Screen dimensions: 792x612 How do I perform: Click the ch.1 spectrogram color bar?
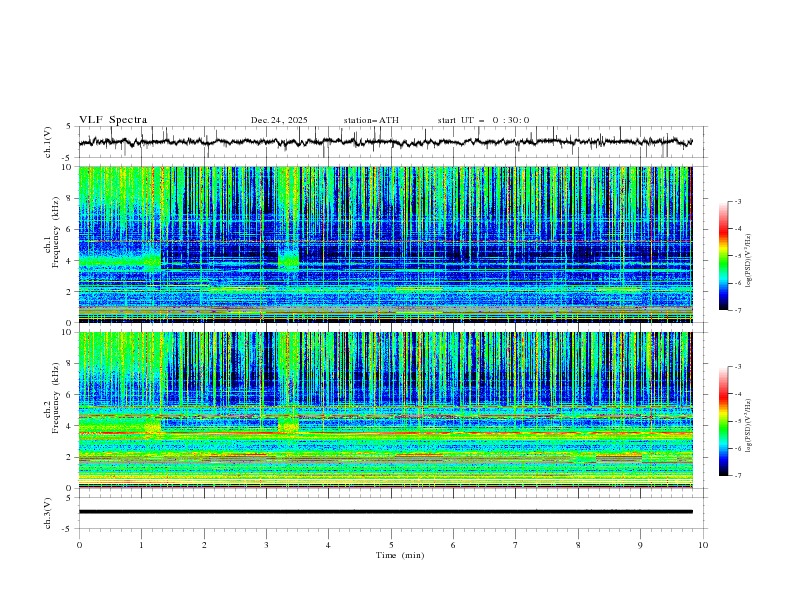click(x=723, y=256)
